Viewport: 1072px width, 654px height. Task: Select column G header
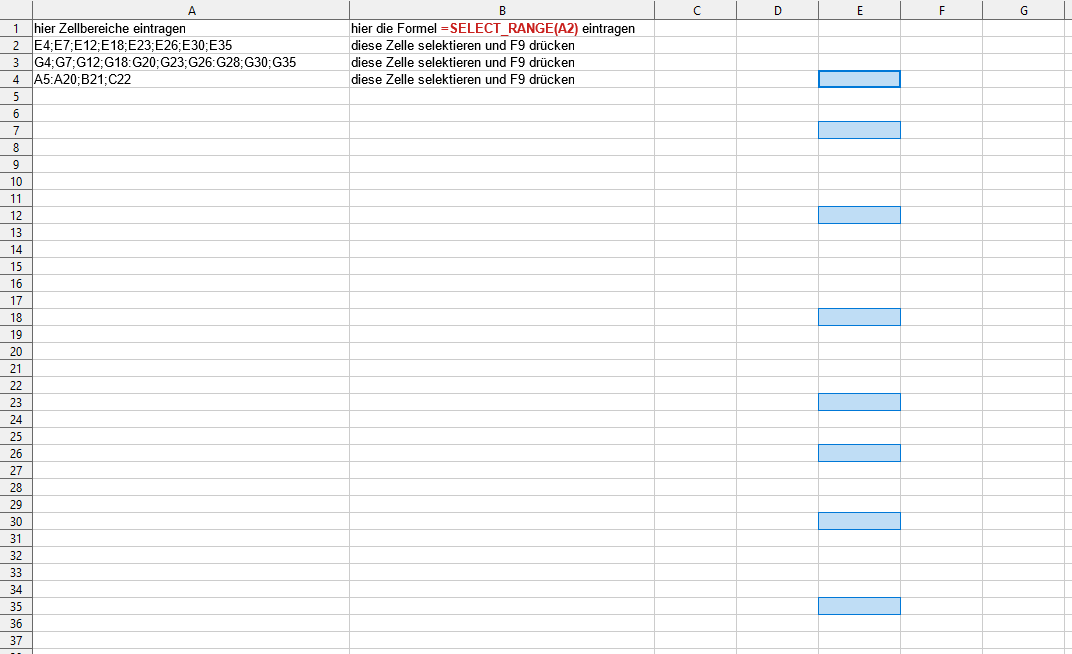point(1023,10)
